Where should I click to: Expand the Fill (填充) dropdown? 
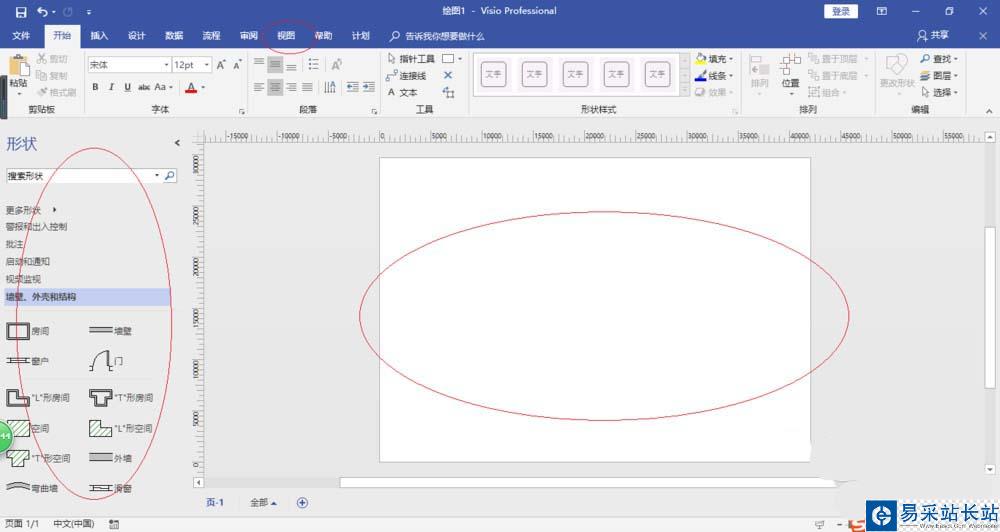point(731,59)
